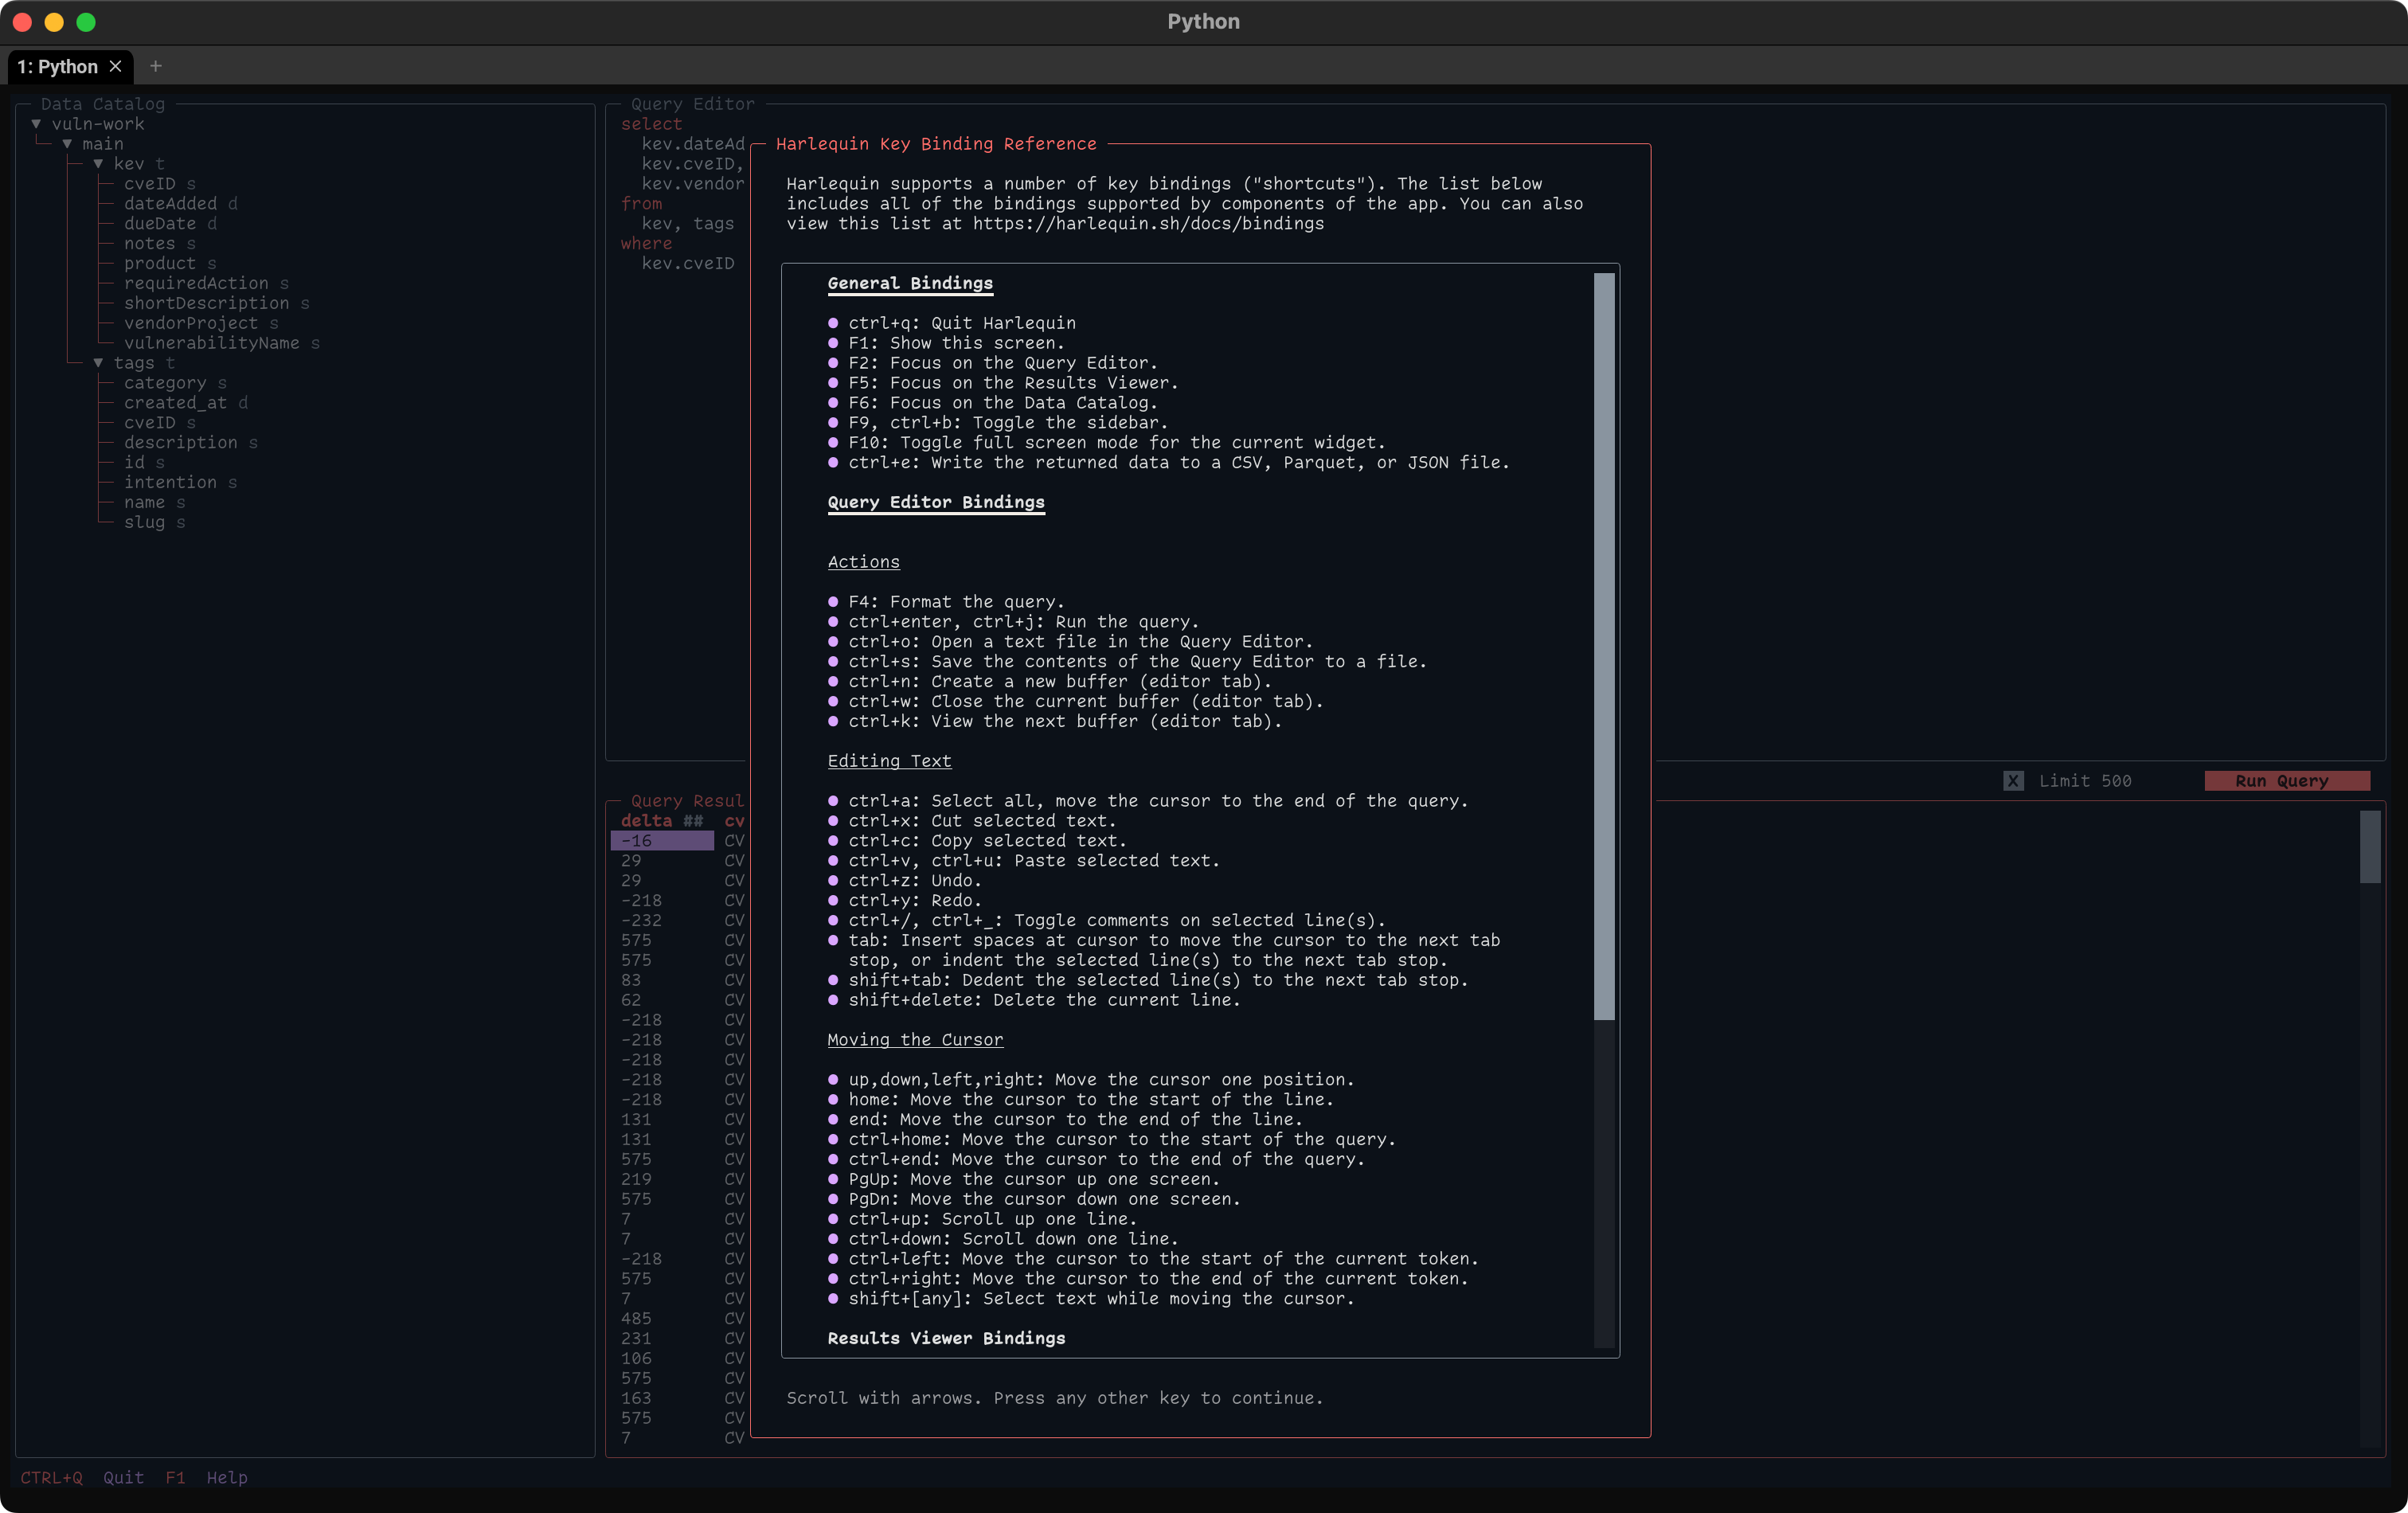Collapse the vuln-work database node
Viewport: 2408px width, 1513px height.
pyautogui.click(x=36, y=124)
